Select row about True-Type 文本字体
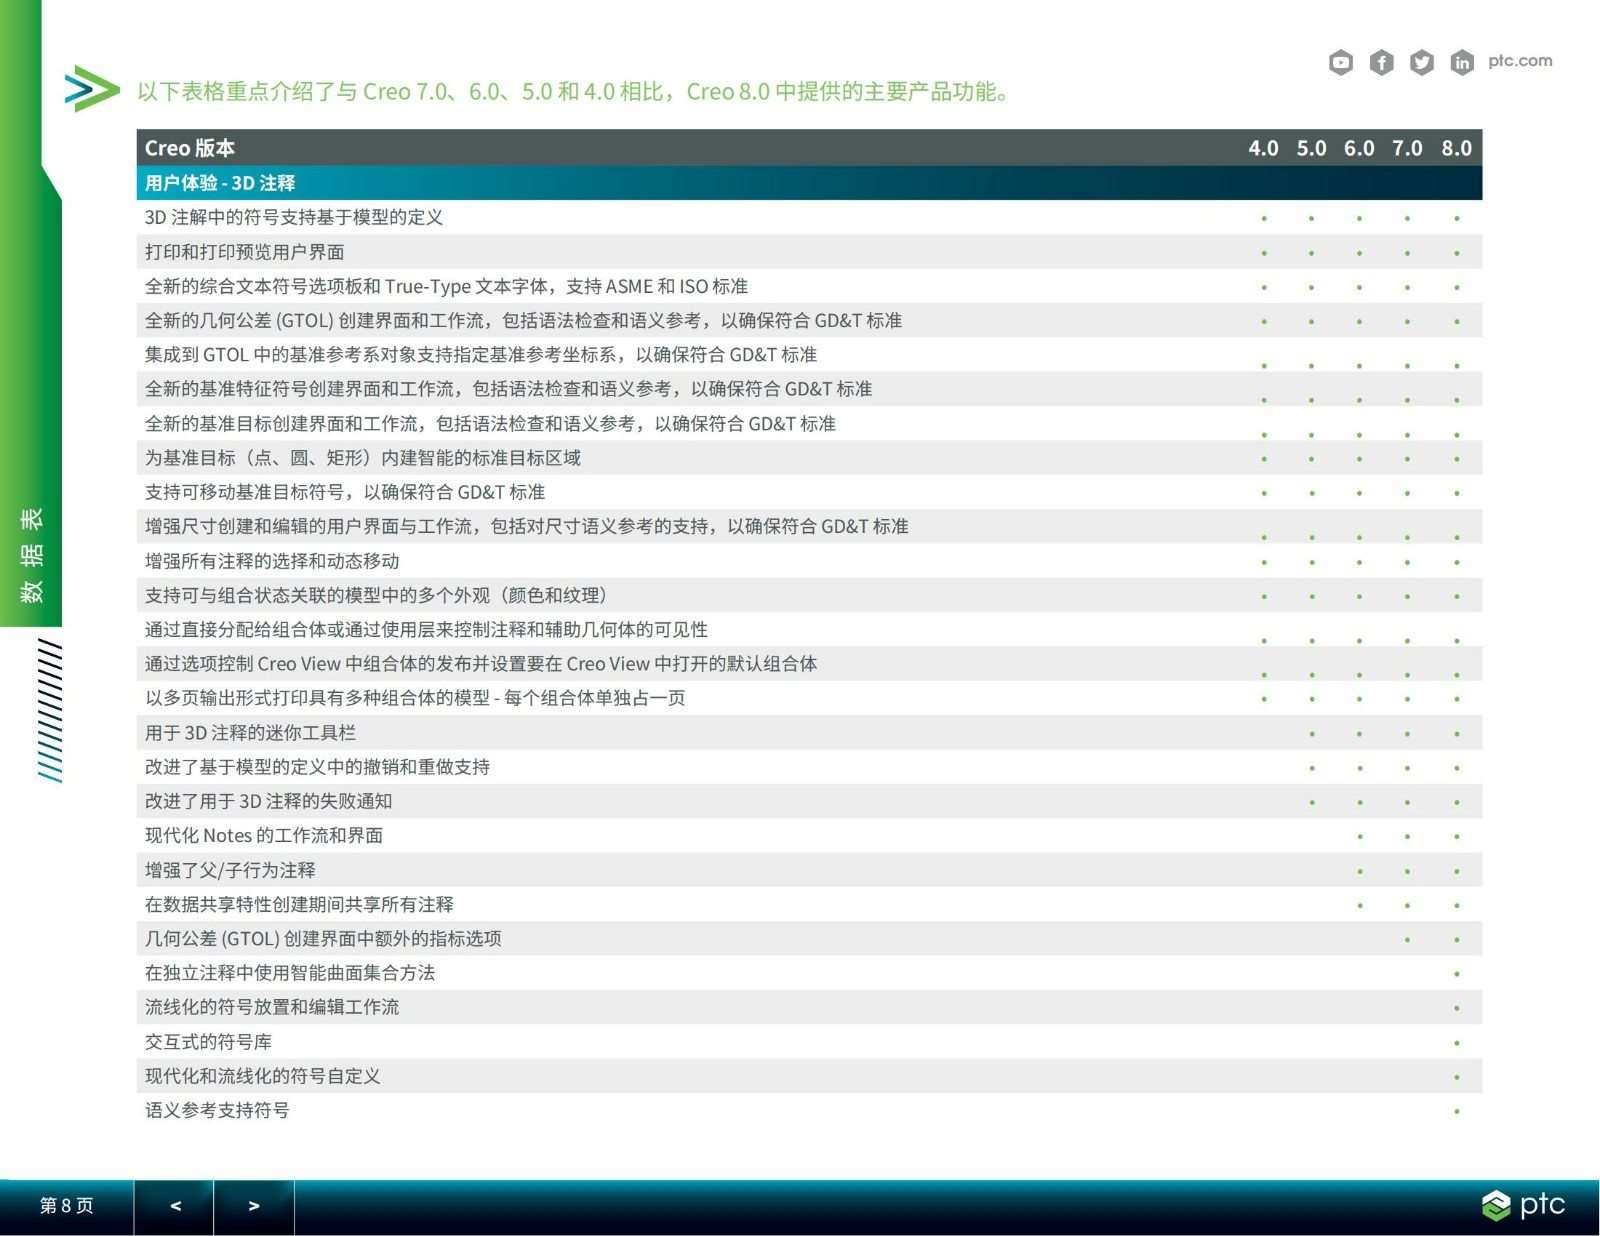The image size is (1600, 1236). [809, 286]
